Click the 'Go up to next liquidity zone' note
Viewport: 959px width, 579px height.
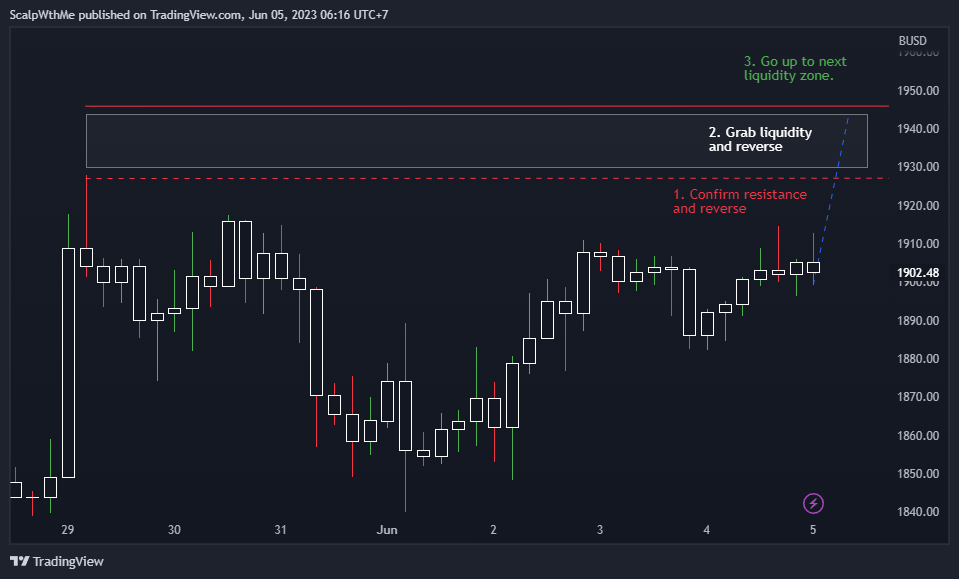[795, 68]
